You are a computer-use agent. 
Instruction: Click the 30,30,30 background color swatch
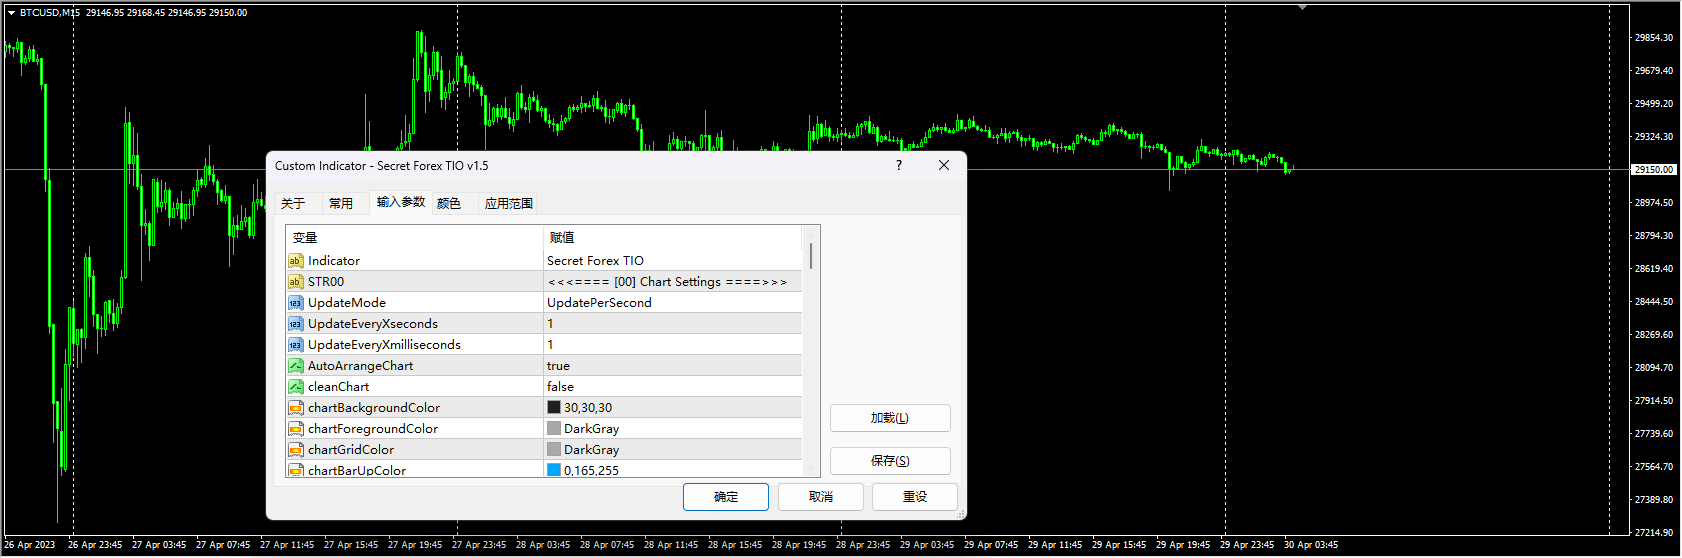(x=554, y=408)
